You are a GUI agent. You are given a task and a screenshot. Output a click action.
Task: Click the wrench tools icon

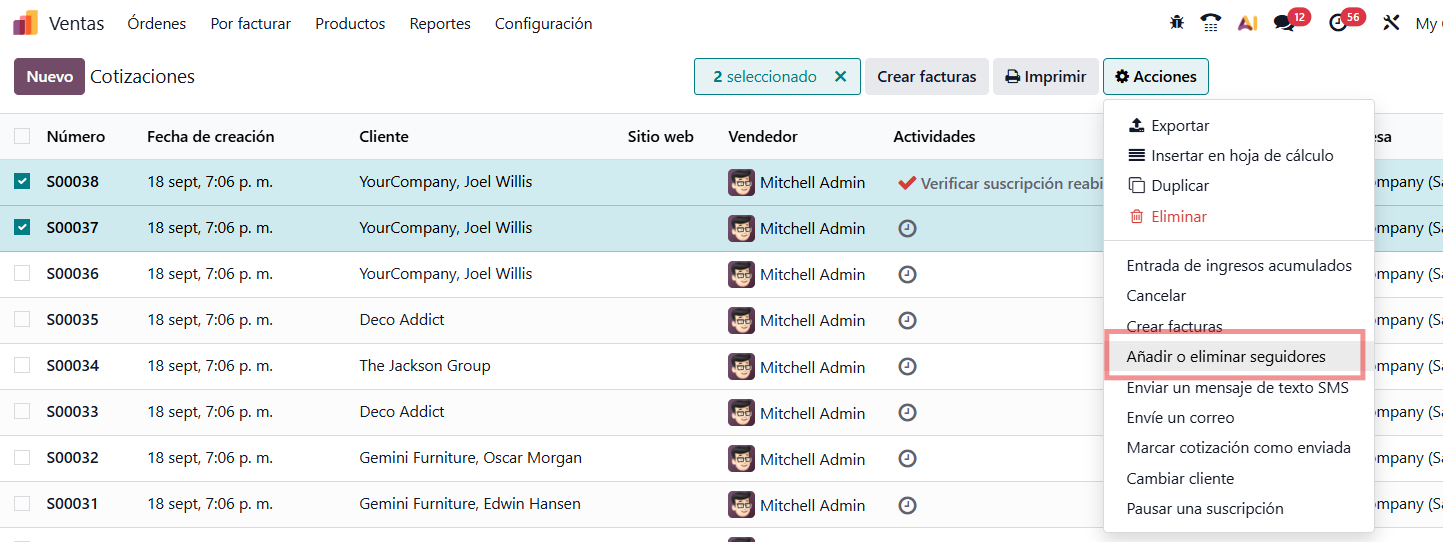1391,23
